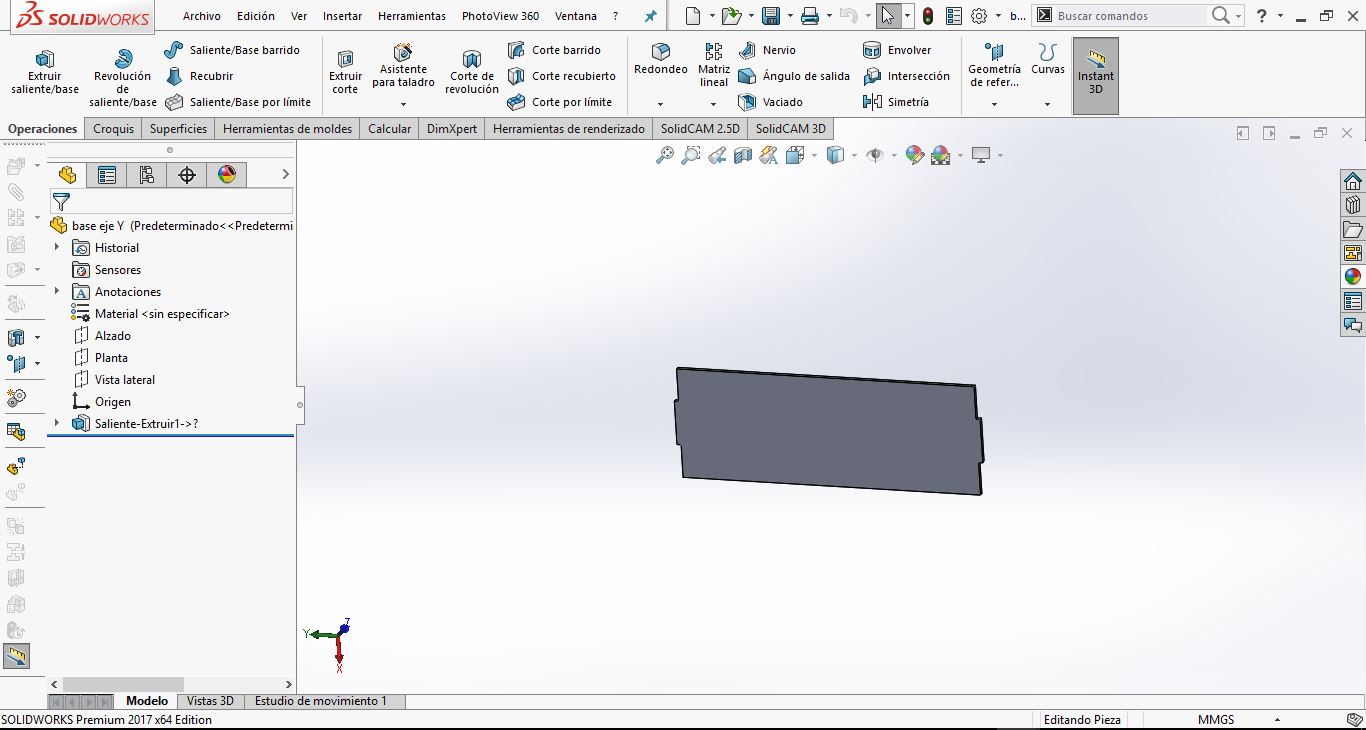Expand the Anotaciones tree node

[57, 292]
